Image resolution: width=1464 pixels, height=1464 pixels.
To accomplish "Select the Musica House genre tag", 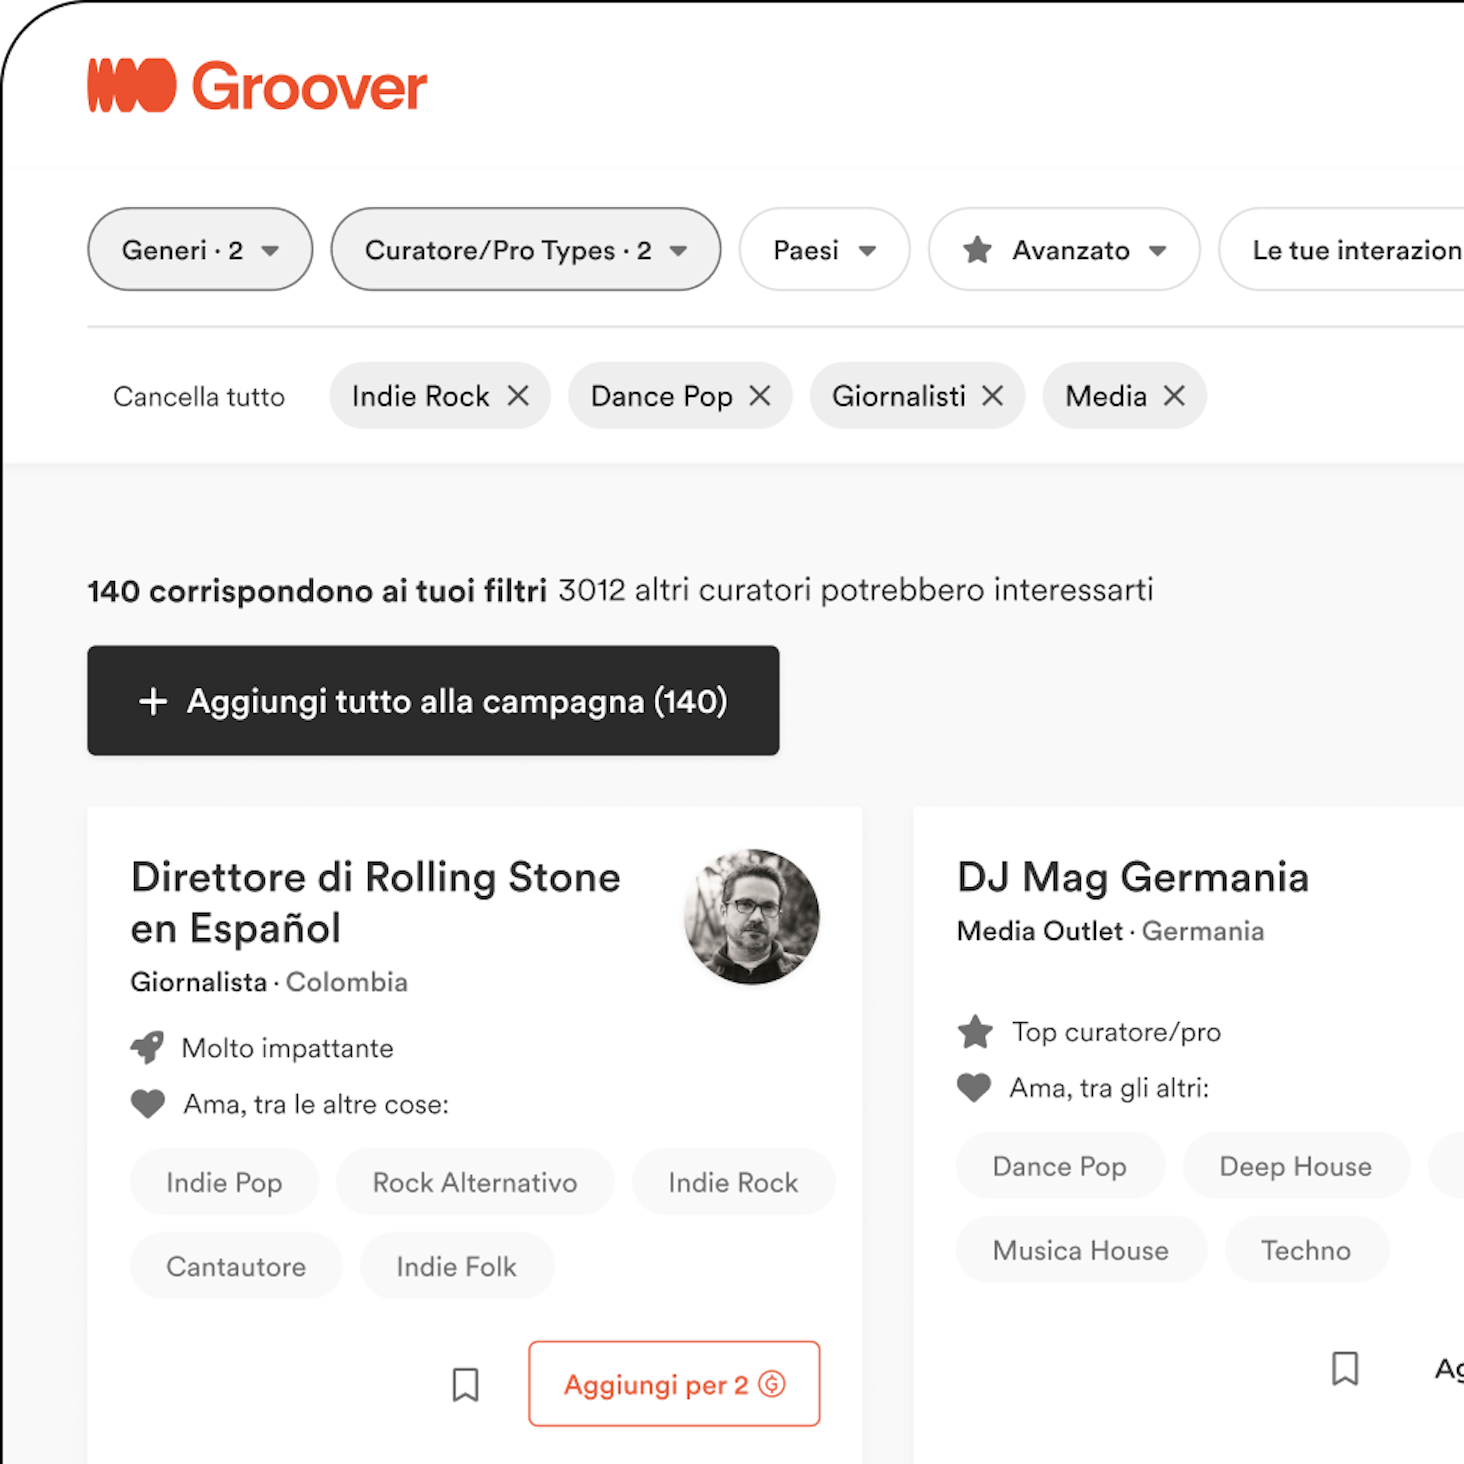I will pyautogui.click(x=1081, y=1250).
